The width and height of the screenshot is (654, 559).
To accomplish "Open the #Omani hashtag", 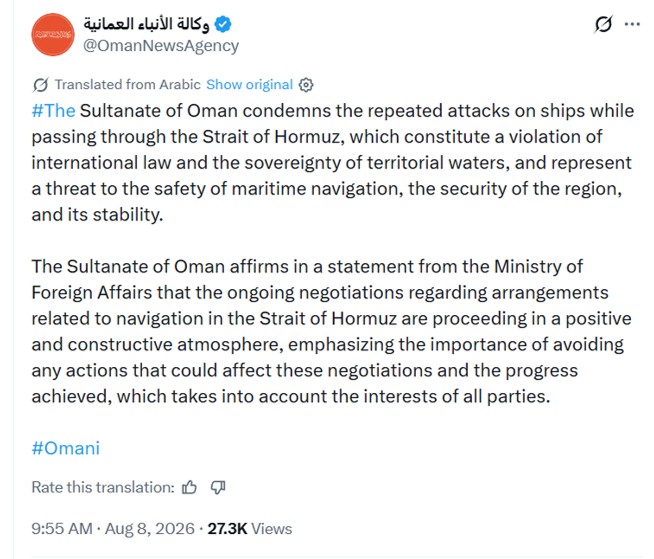I will pos(66,448).
